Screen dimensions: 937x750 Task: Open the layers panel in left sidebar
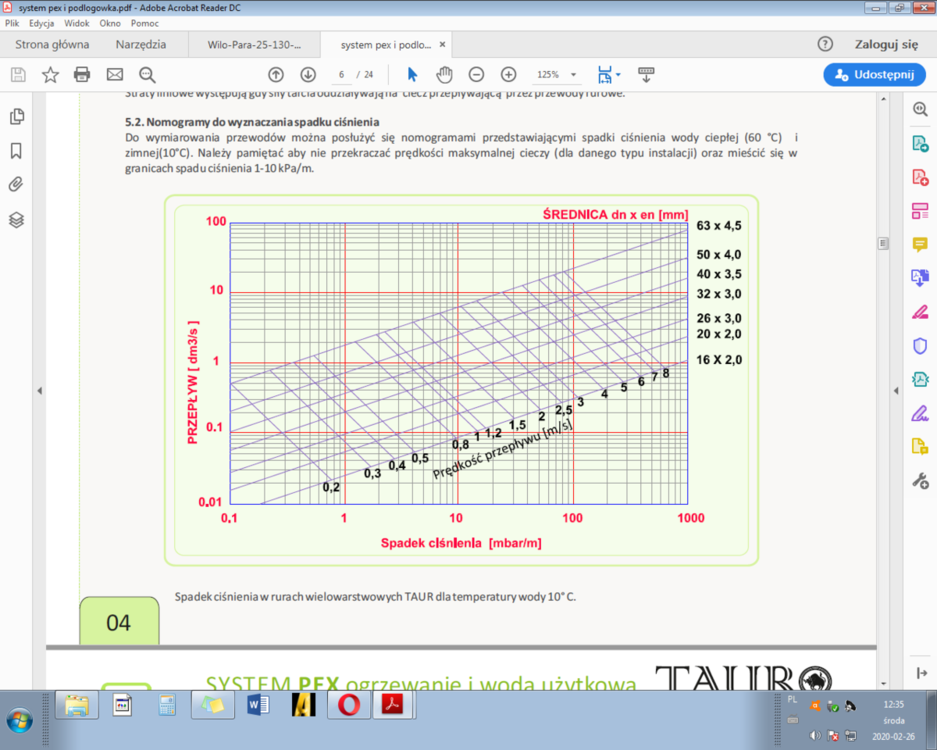point(16,220)
